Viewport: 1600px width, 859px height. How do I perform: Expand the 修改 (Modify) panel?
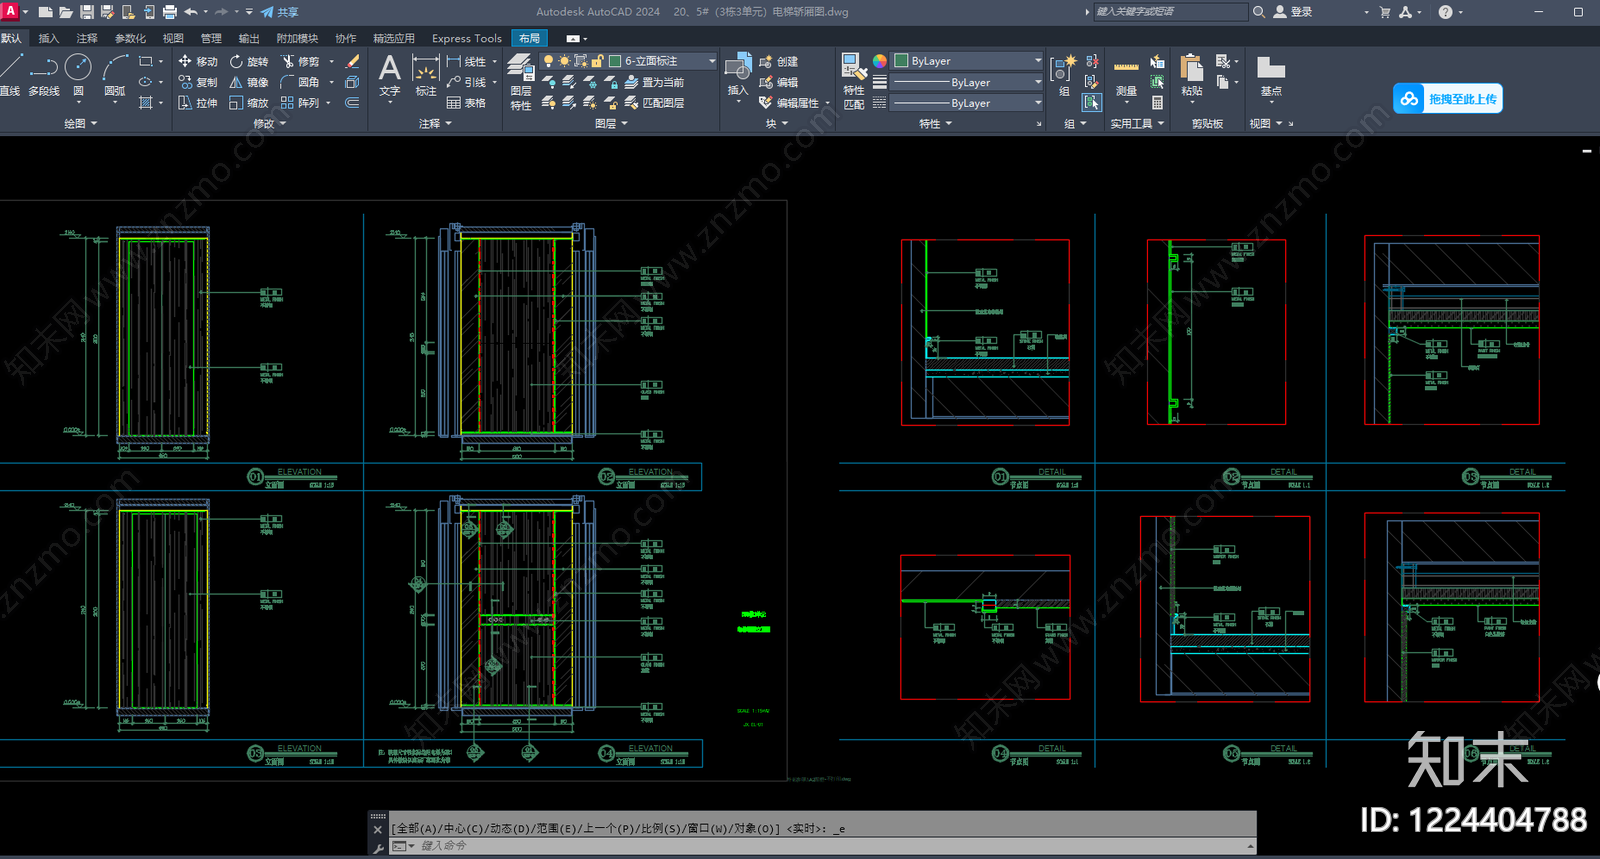[x=270, y=124]
